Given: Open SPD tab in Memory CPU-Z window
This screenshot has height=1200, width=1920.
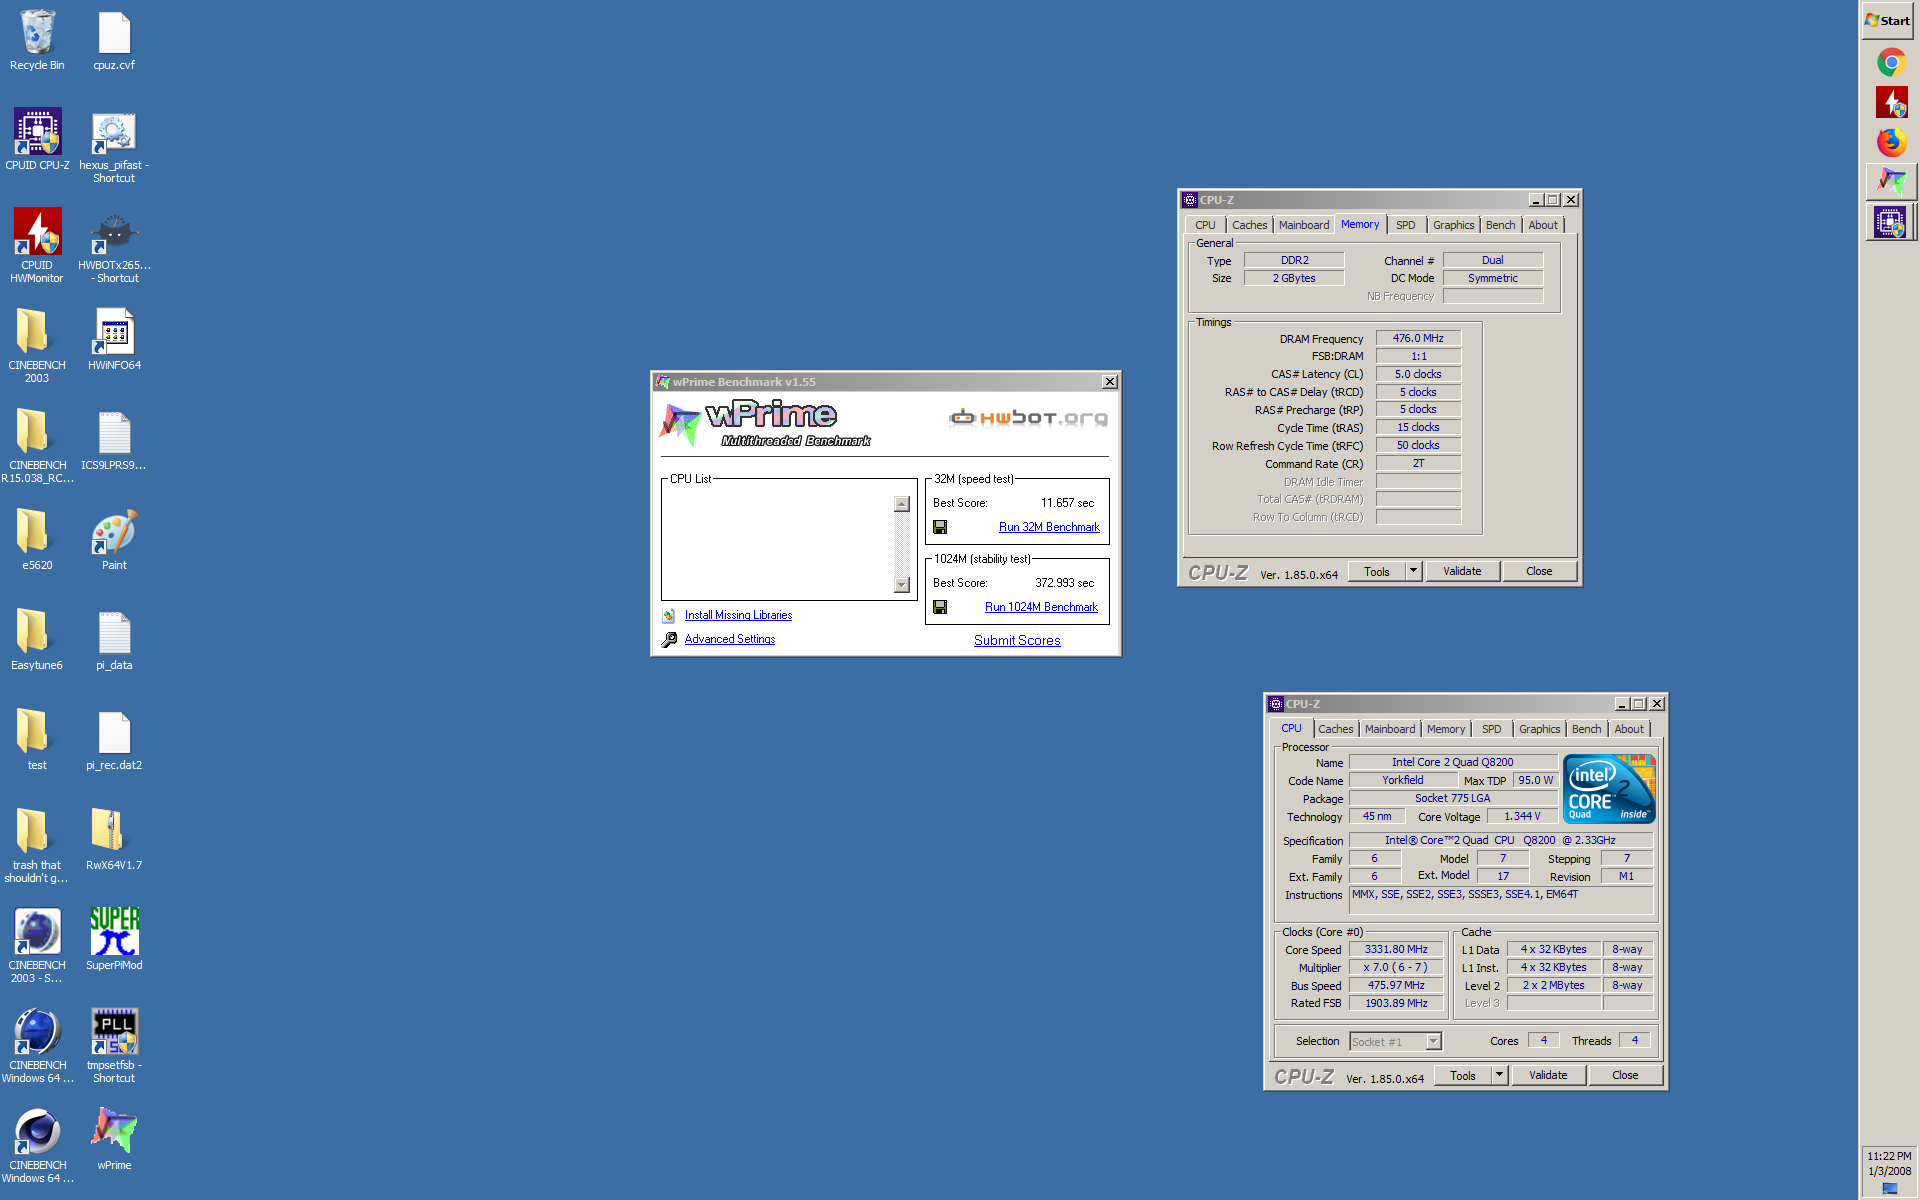Looking at the screenshot, I should 1405,225.
